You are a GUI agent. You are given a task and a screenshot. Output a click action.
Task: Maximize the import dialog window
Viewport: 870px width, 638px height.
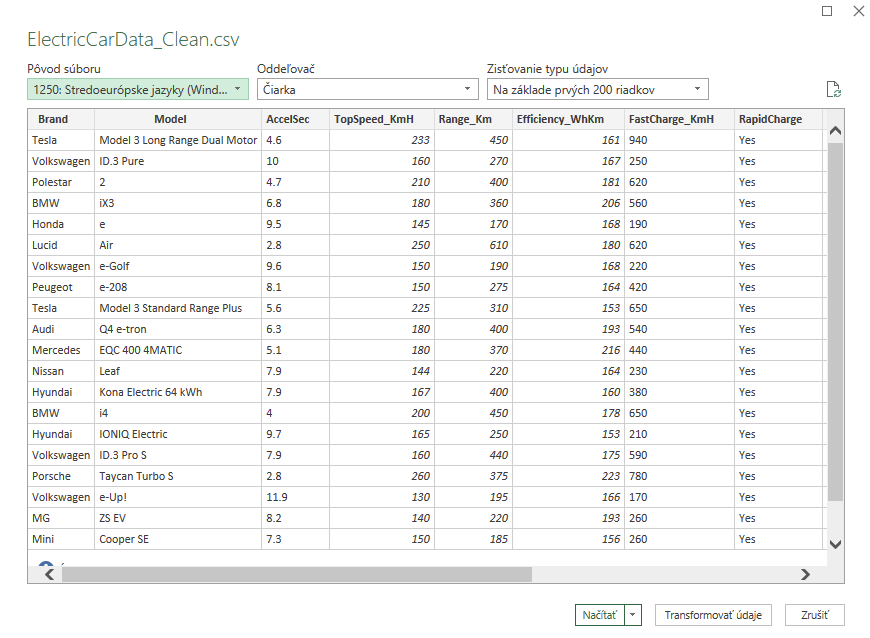tap(827, 11)
